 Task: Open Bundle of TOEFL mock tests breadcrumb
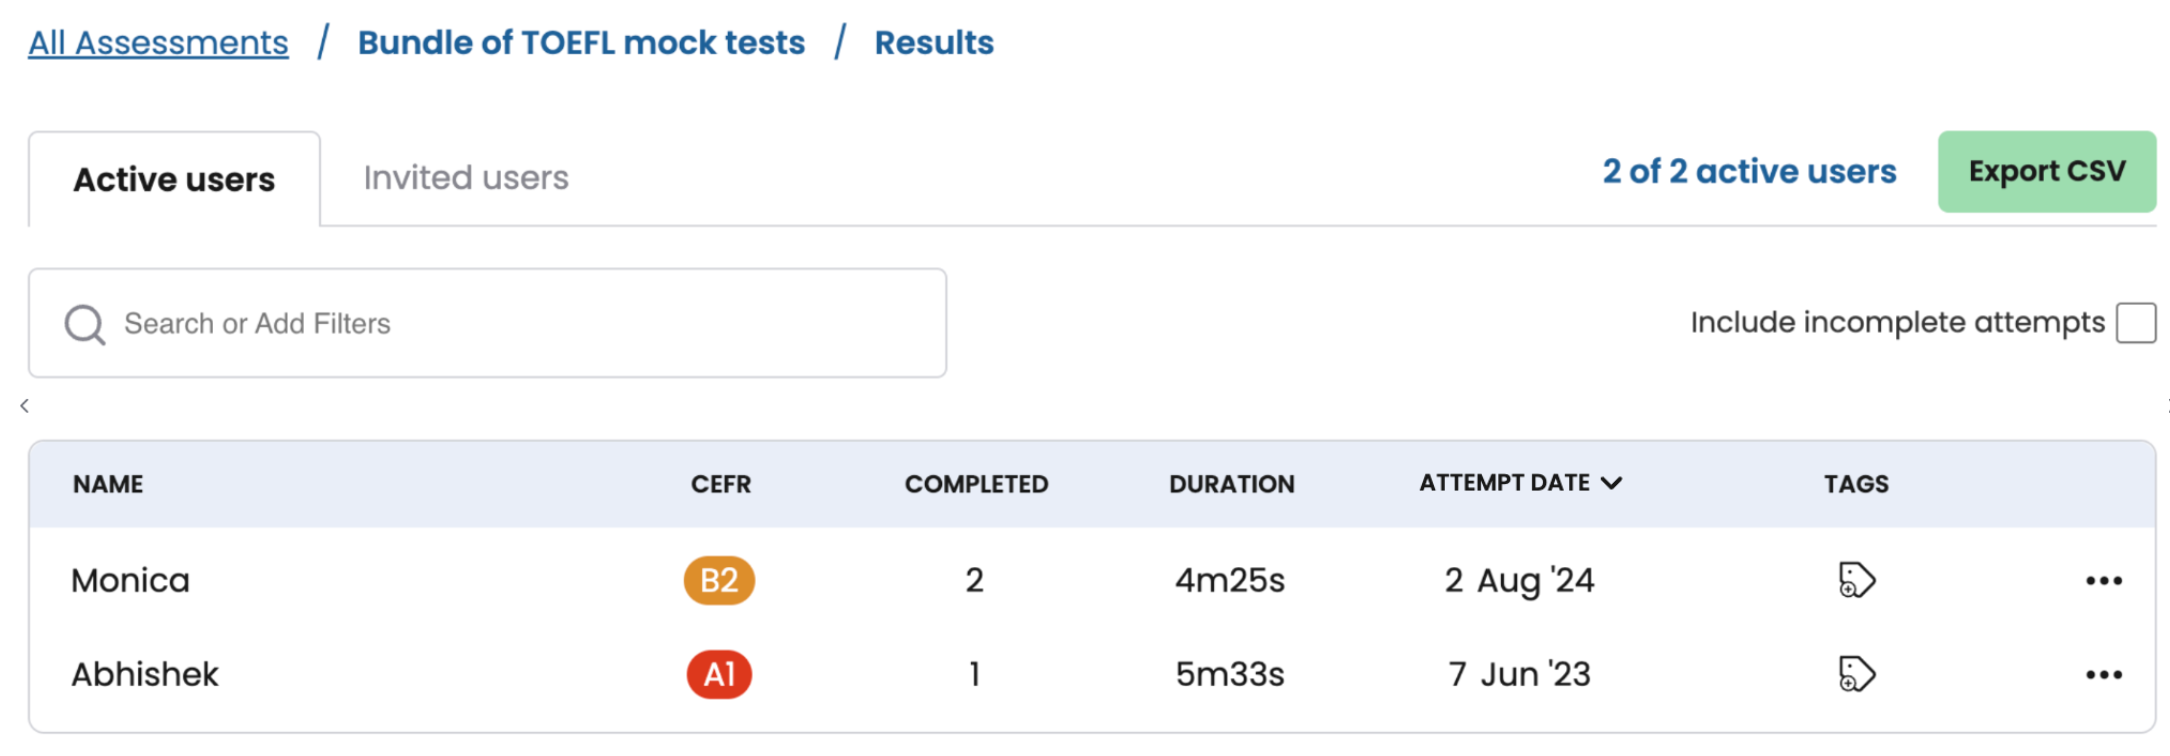581,43
